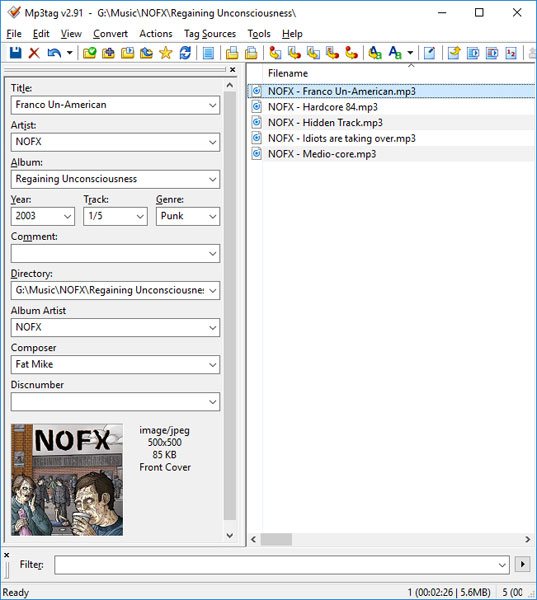
Task: Click the playlist folder with play symbol
Action: pos(127,53)
